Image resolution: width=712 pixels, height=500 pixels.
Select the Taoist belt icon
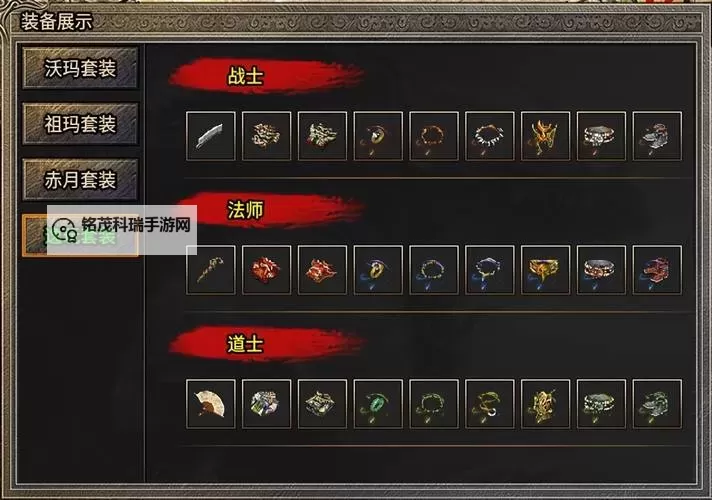(601, 404)
